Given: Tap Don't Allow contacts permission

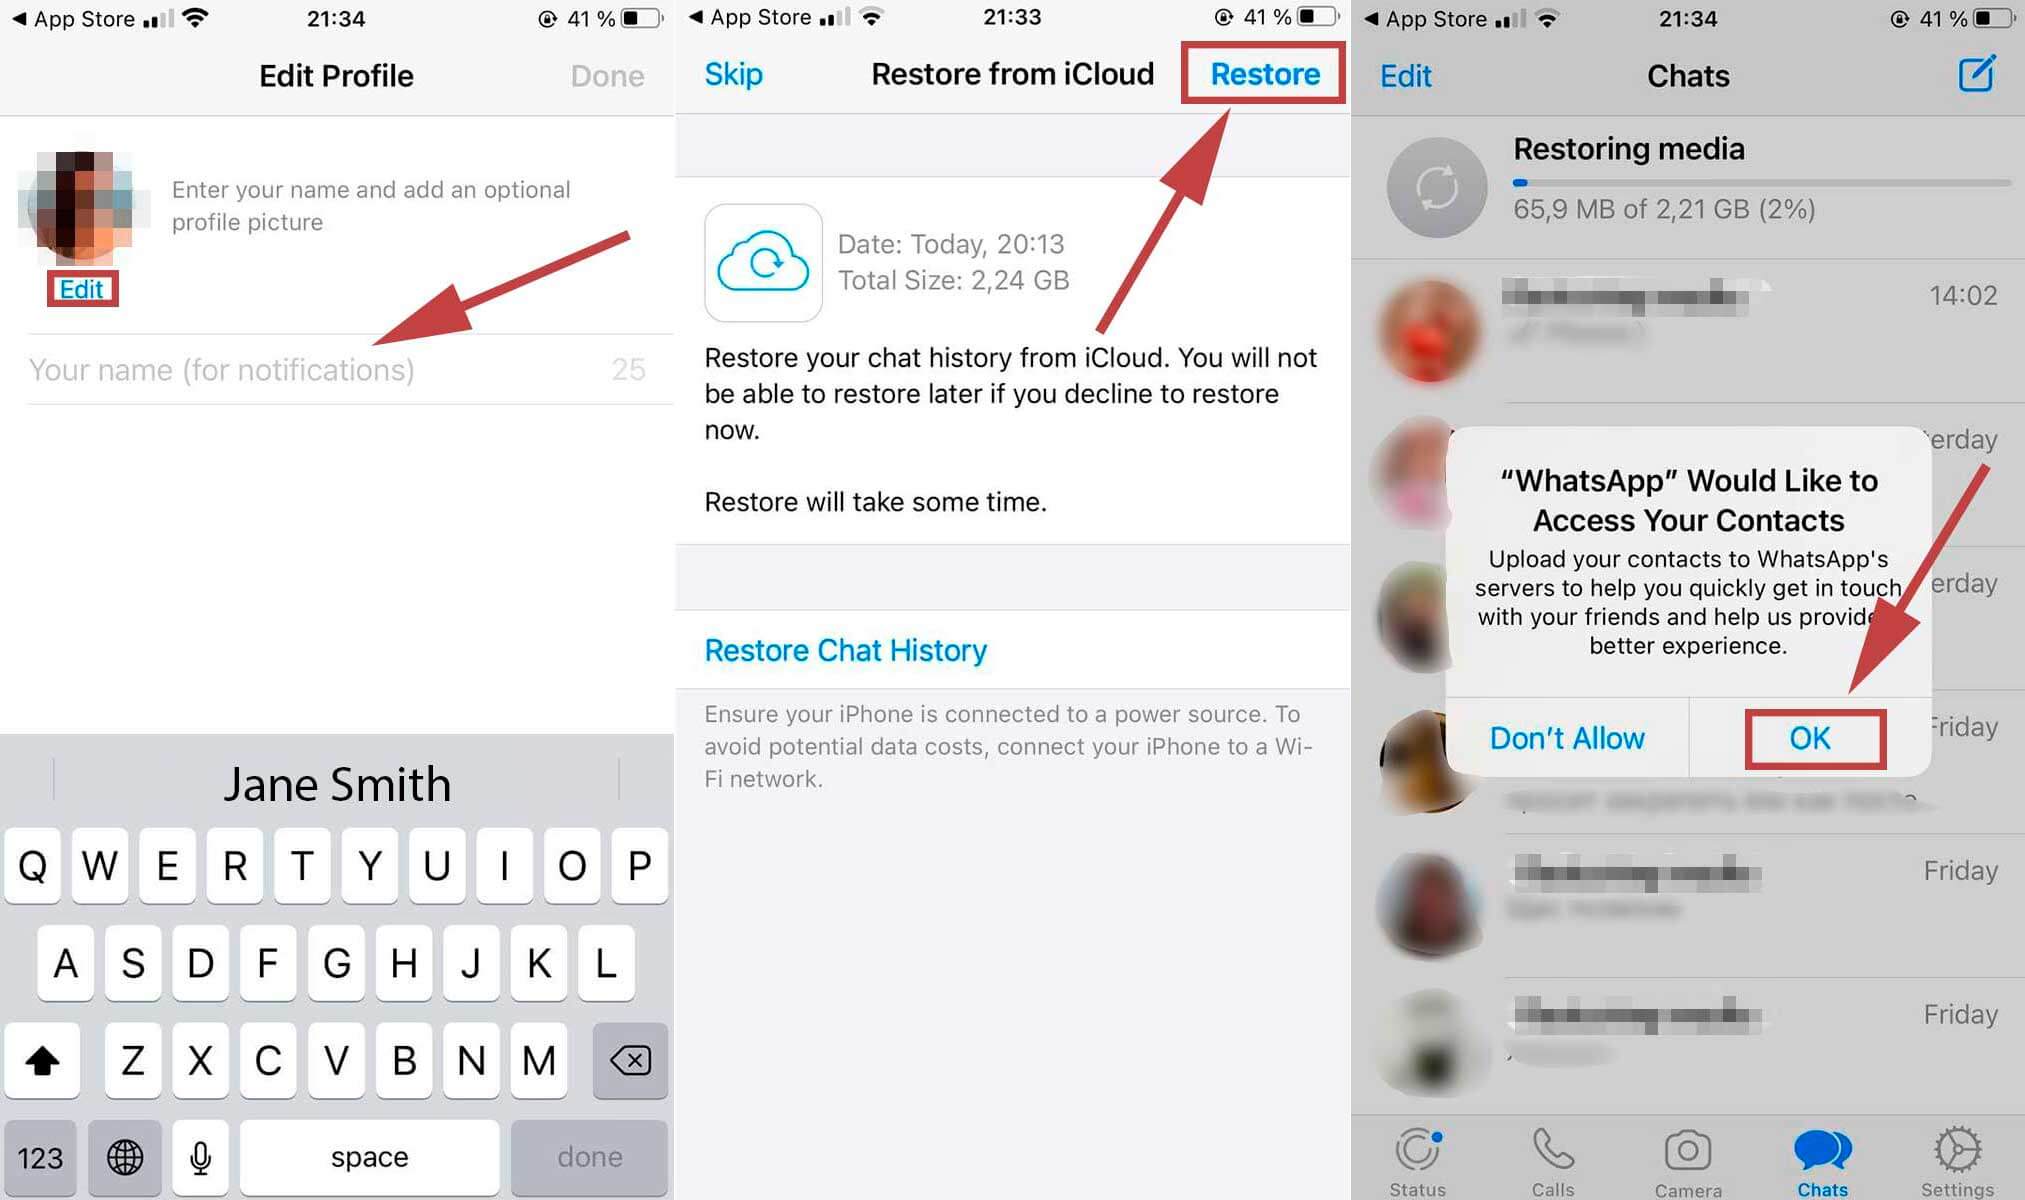Looking at the screenshot, I should click(x=1567, y=737).
